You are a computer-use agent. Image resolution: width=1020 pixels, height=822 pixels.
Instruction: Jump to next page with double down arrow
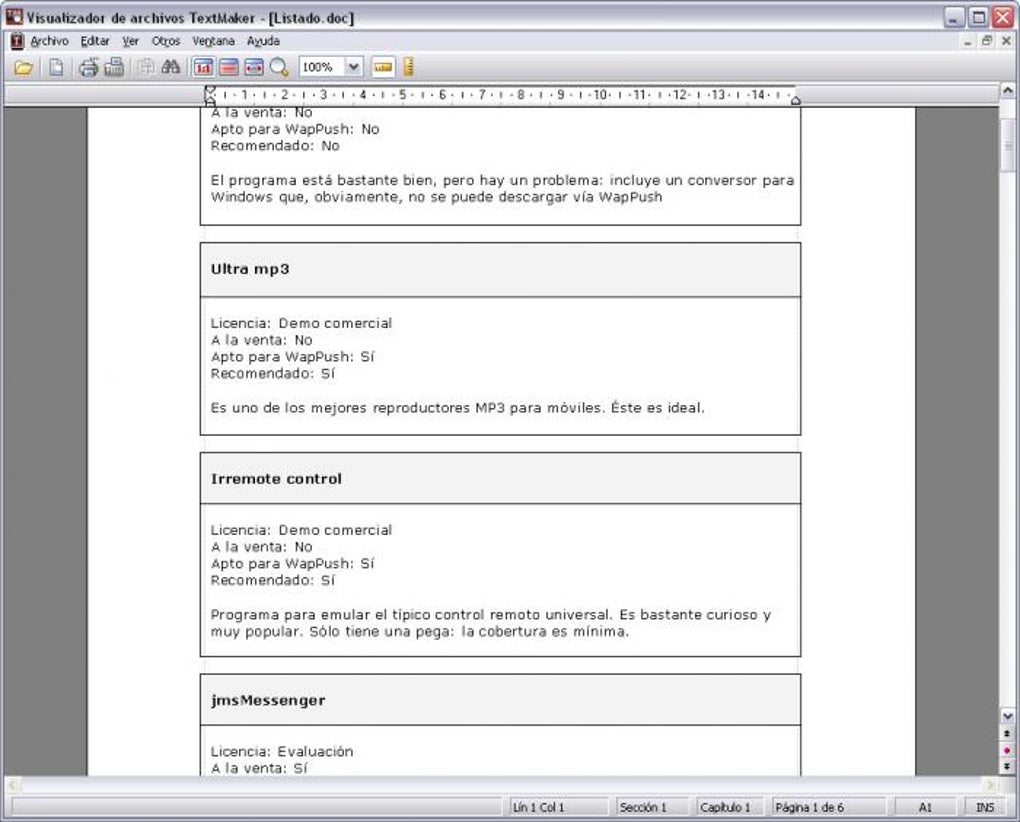[x=1007, y=766]
